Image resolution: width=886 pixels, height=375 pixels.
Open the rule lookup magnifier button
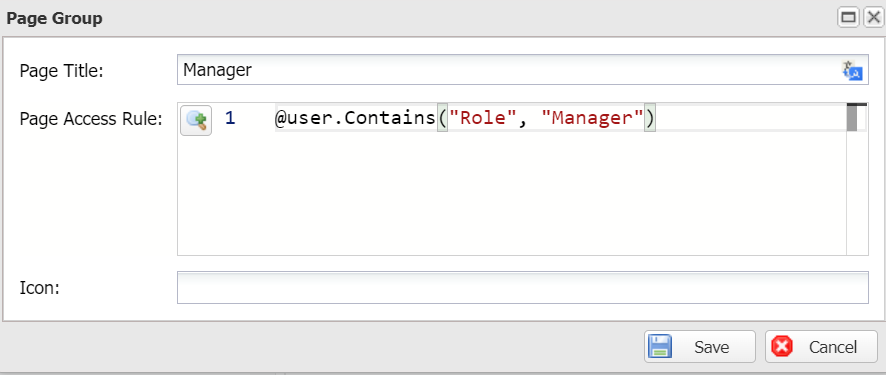[196, 120]
